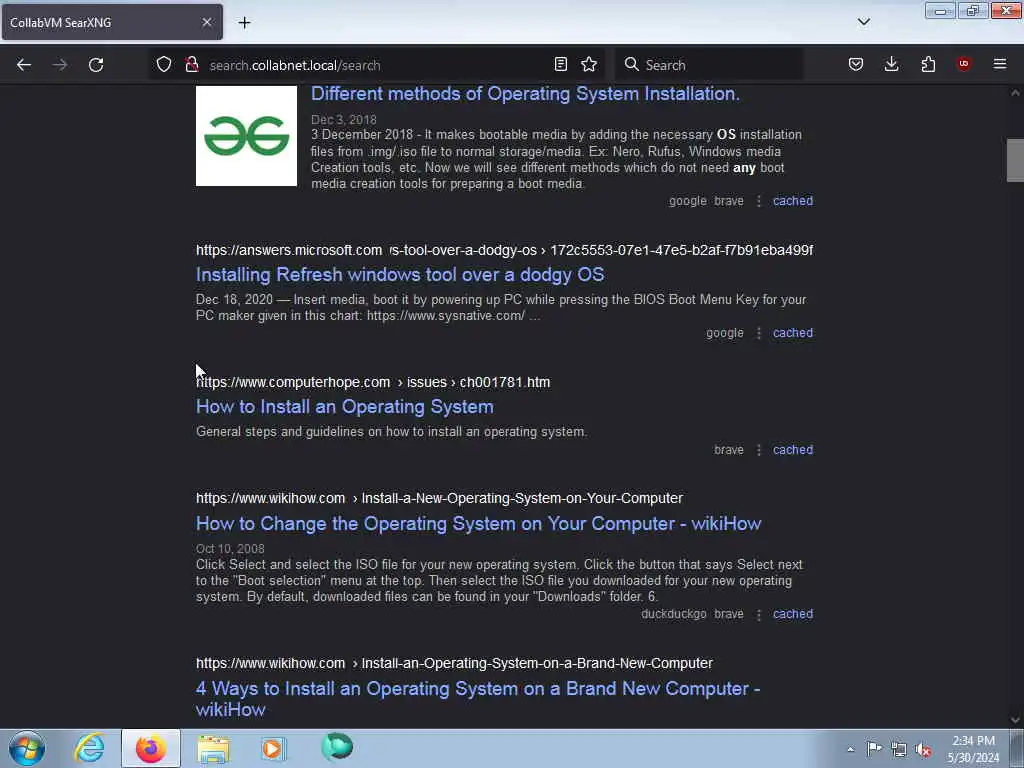Click the address bar URL field
Viewport: 1024px width, 768px height.
[377, 65]
